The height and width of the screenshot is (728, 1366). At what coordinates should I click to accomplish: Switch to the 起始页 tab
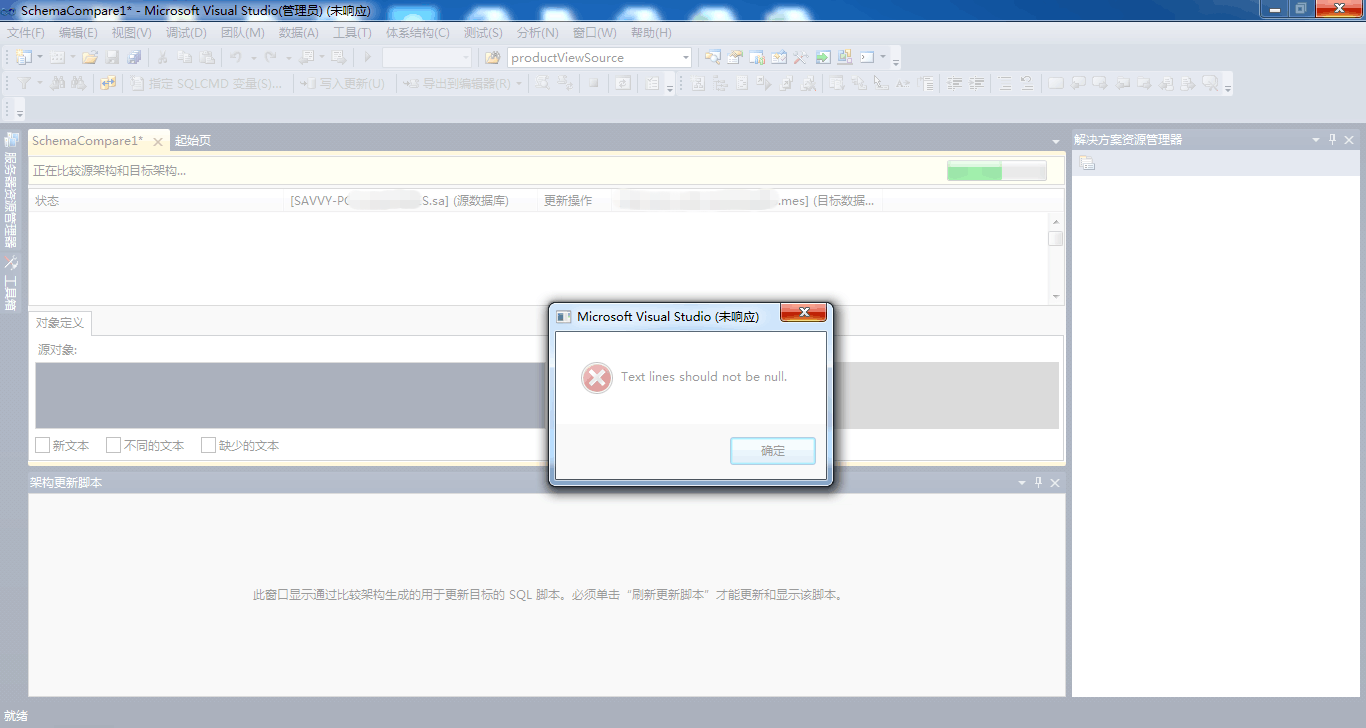(x=193, y=141)
